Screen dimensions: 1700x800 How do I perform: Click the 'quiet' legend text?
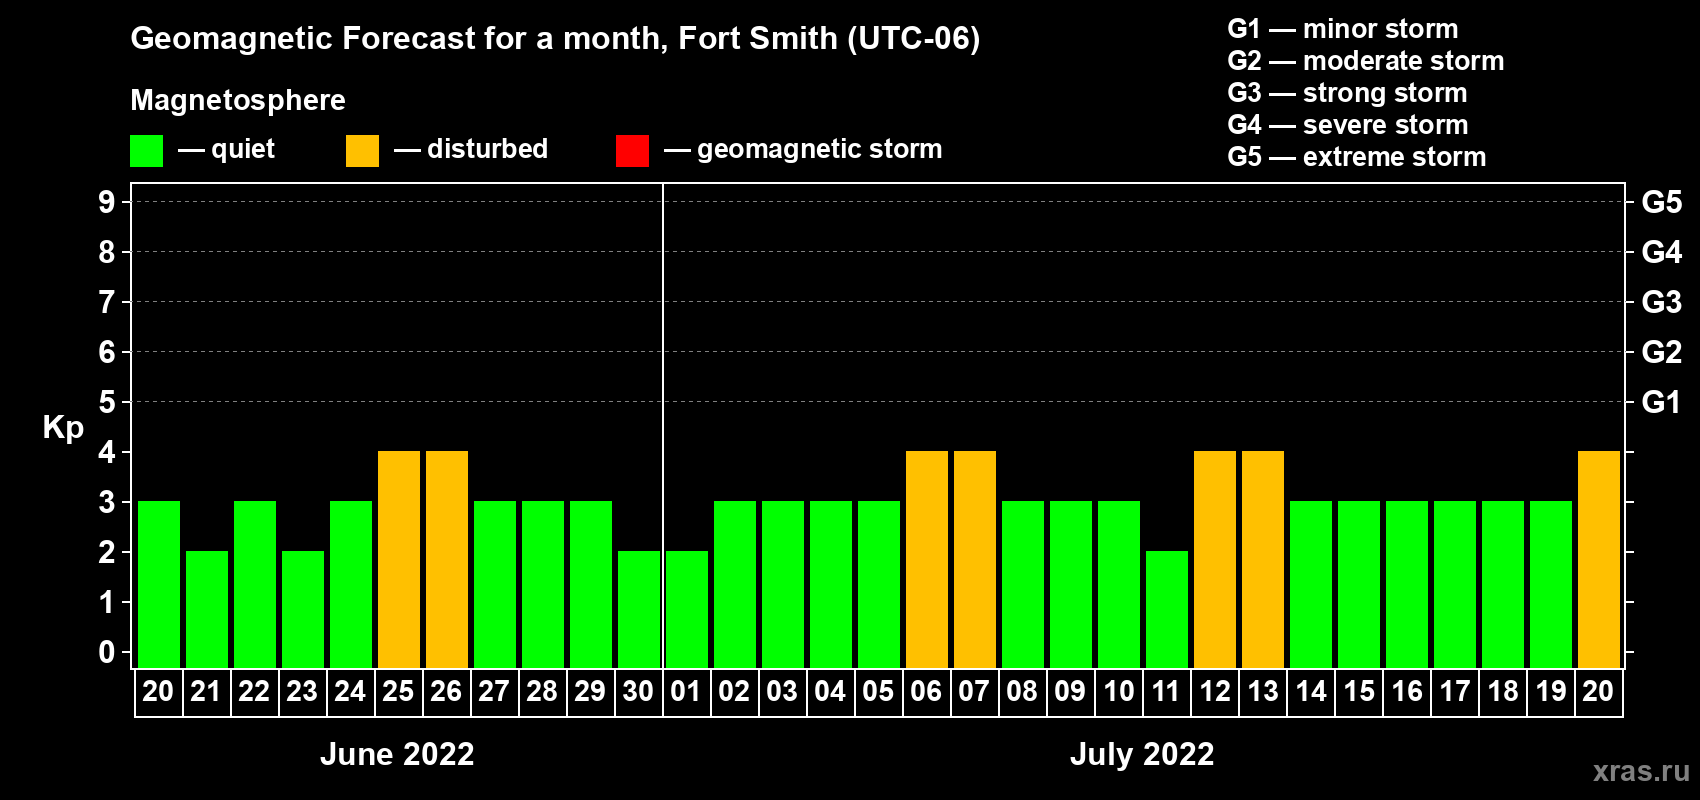coord(243,150)
